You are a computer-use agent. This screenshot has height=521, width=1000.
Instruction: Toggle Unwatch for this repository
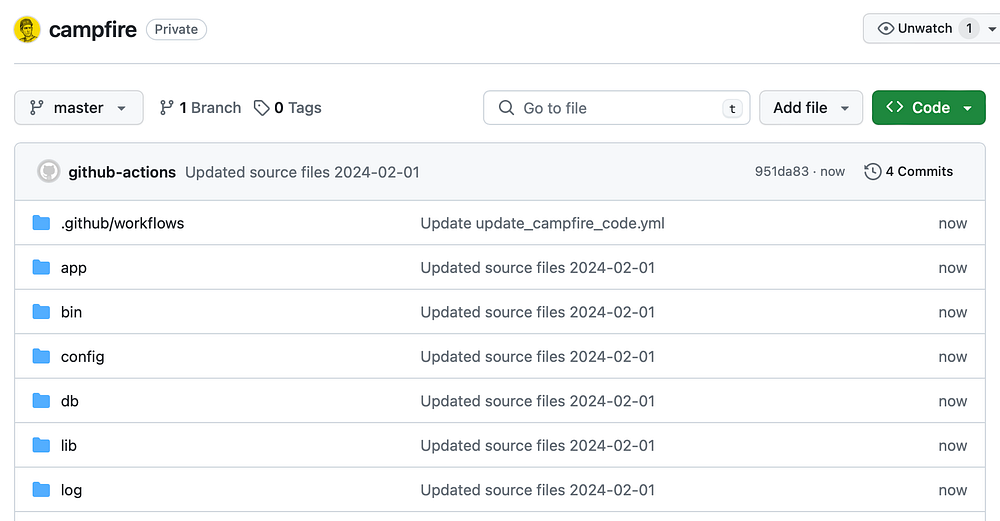[914, 29]
